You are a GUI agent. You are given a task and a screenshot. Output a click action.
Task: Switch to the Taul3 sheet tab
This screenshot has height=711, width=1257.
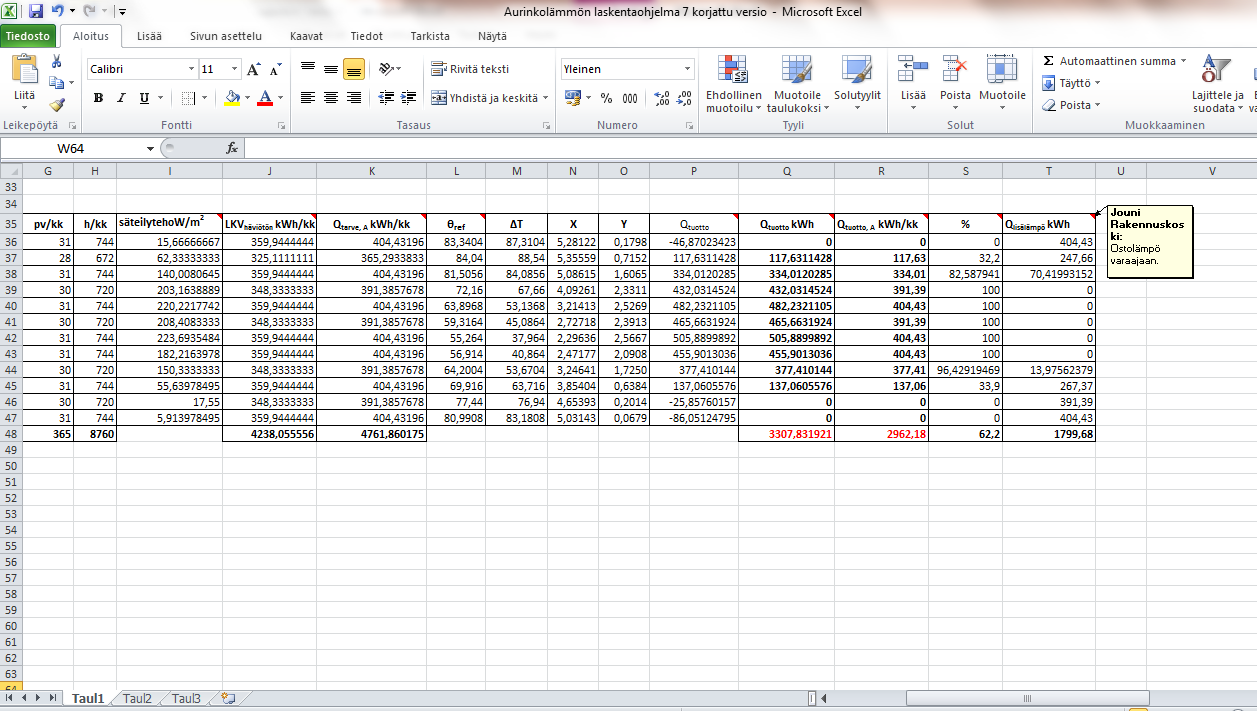point(186,699)
